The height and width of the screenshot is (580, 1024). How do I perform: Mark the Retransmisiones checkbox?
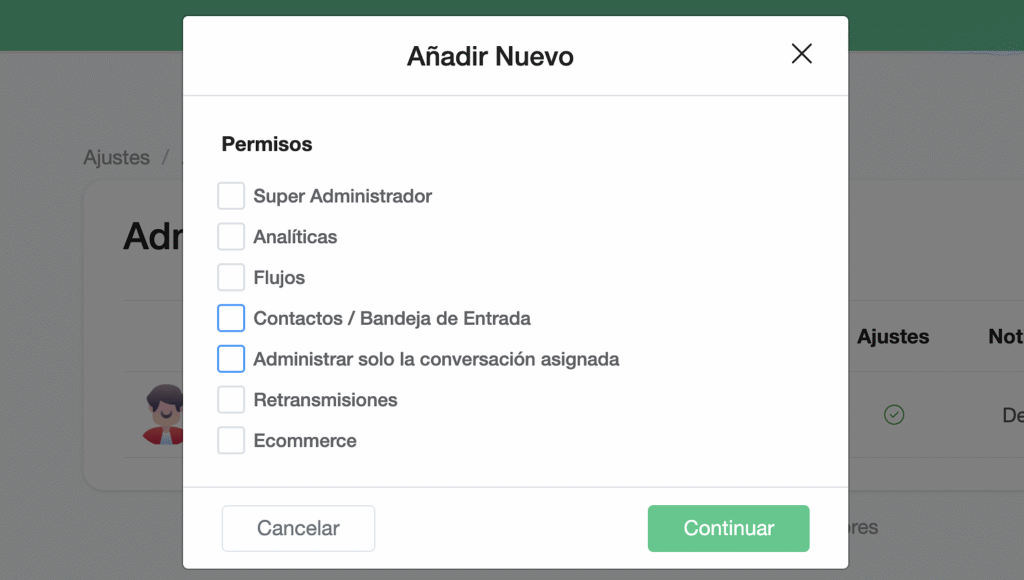231,400
